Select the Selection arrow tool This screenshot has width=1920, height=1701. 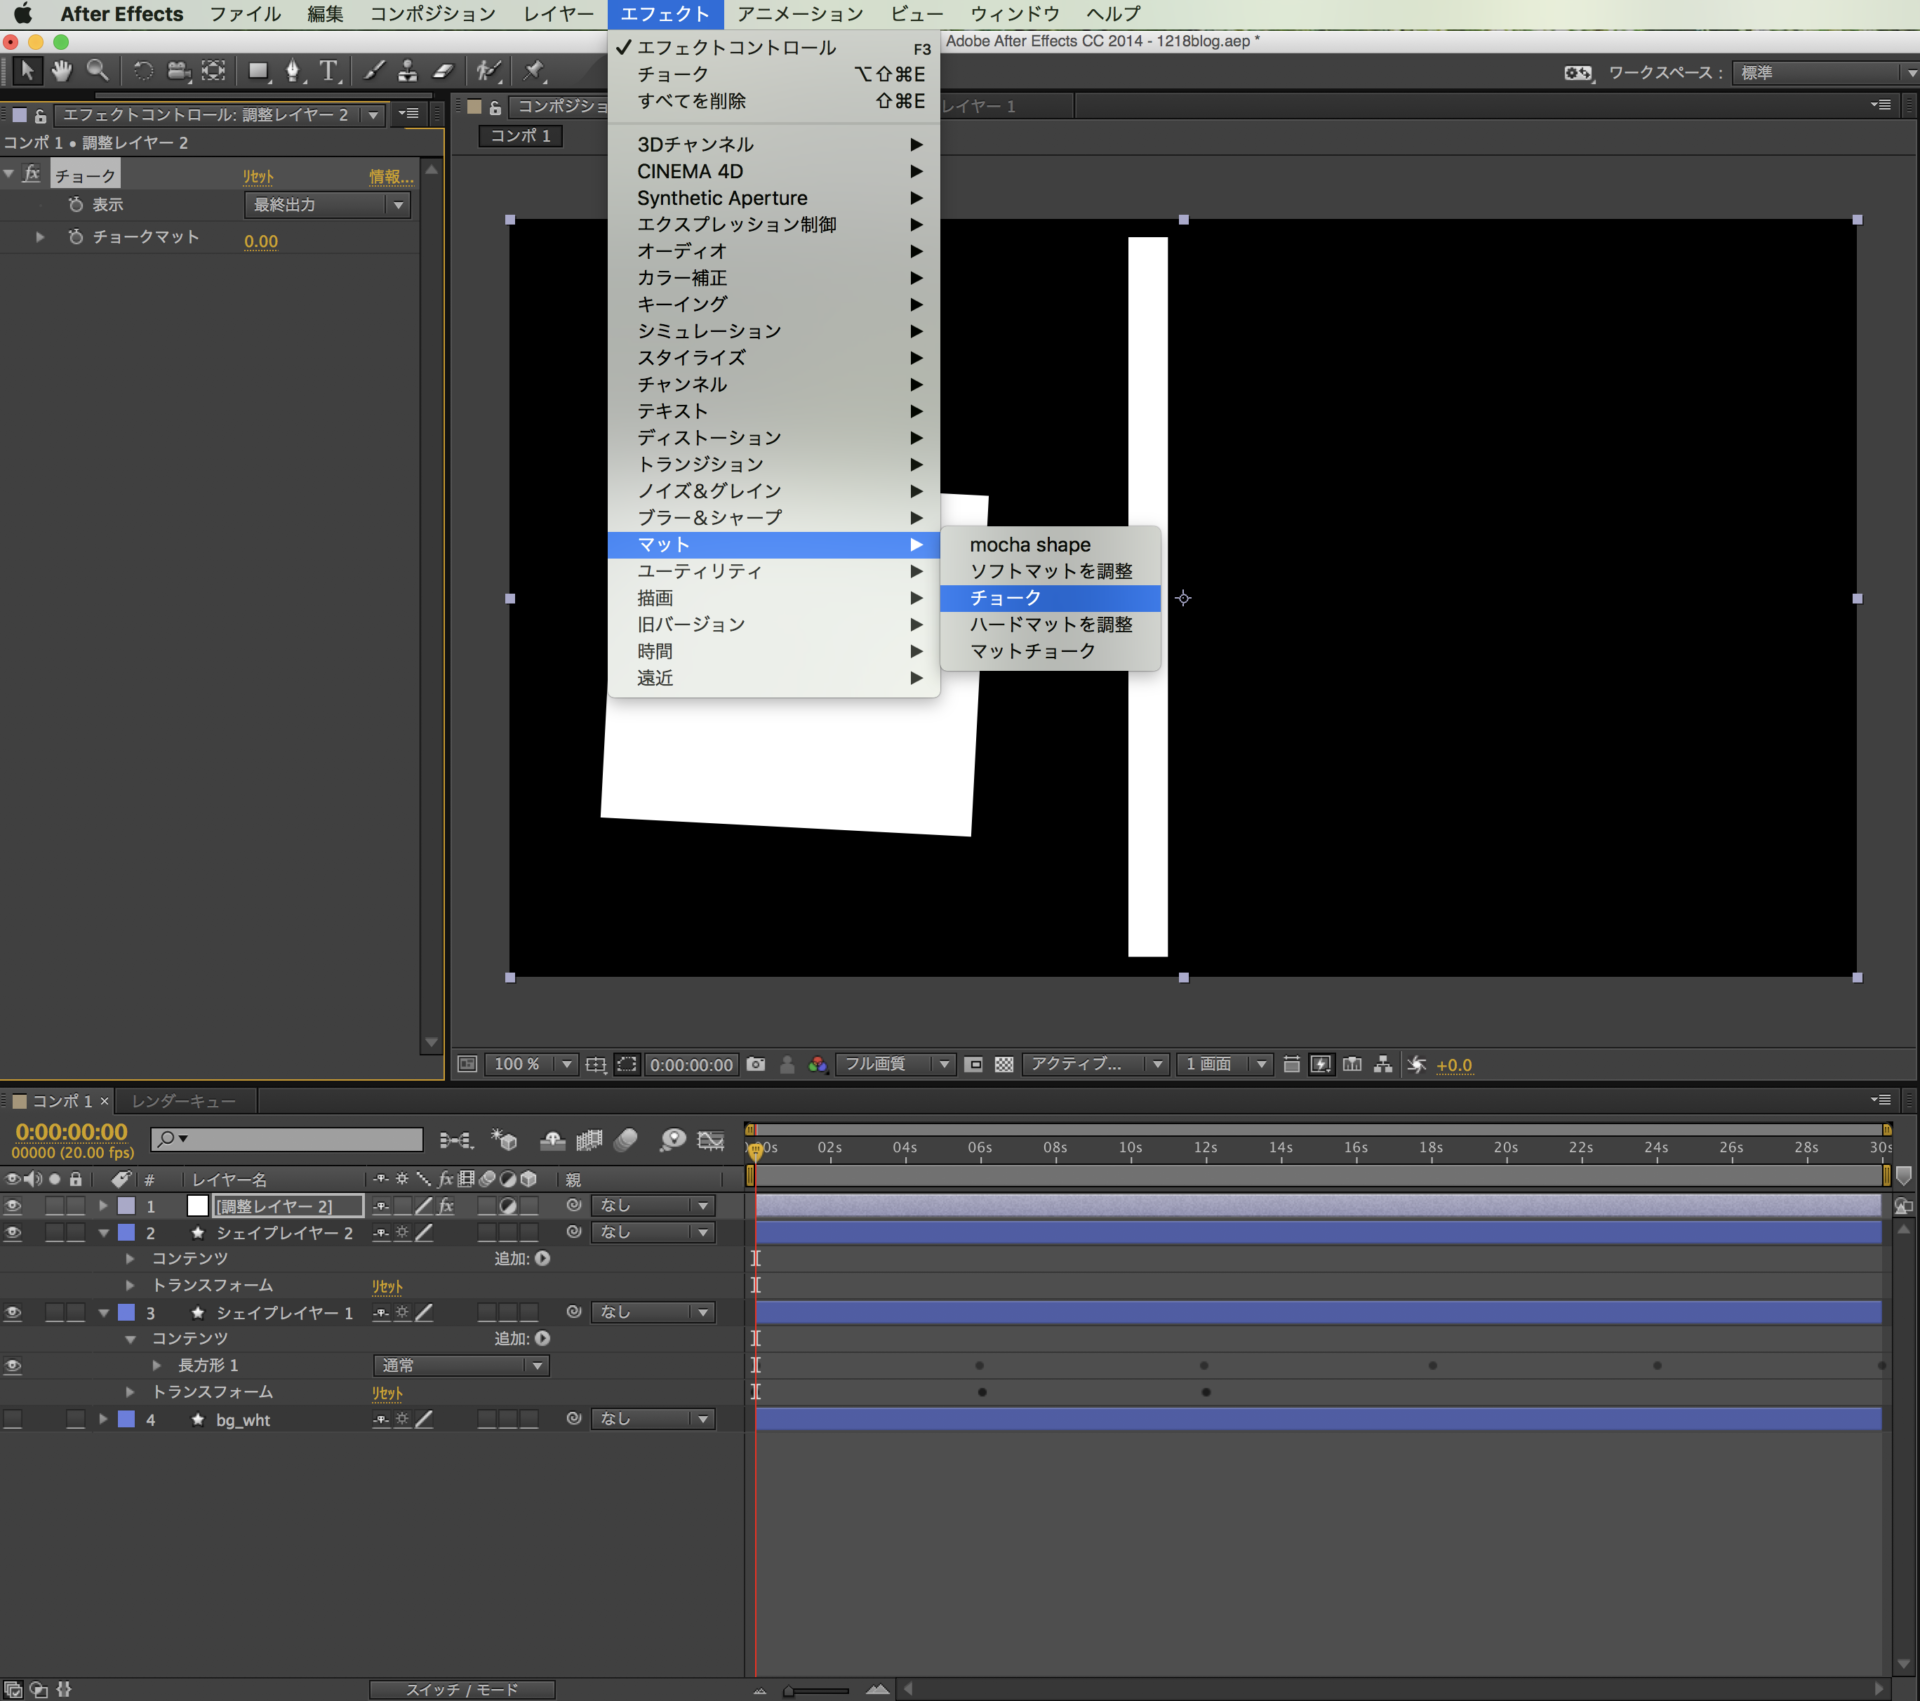[x=27, y=71]
